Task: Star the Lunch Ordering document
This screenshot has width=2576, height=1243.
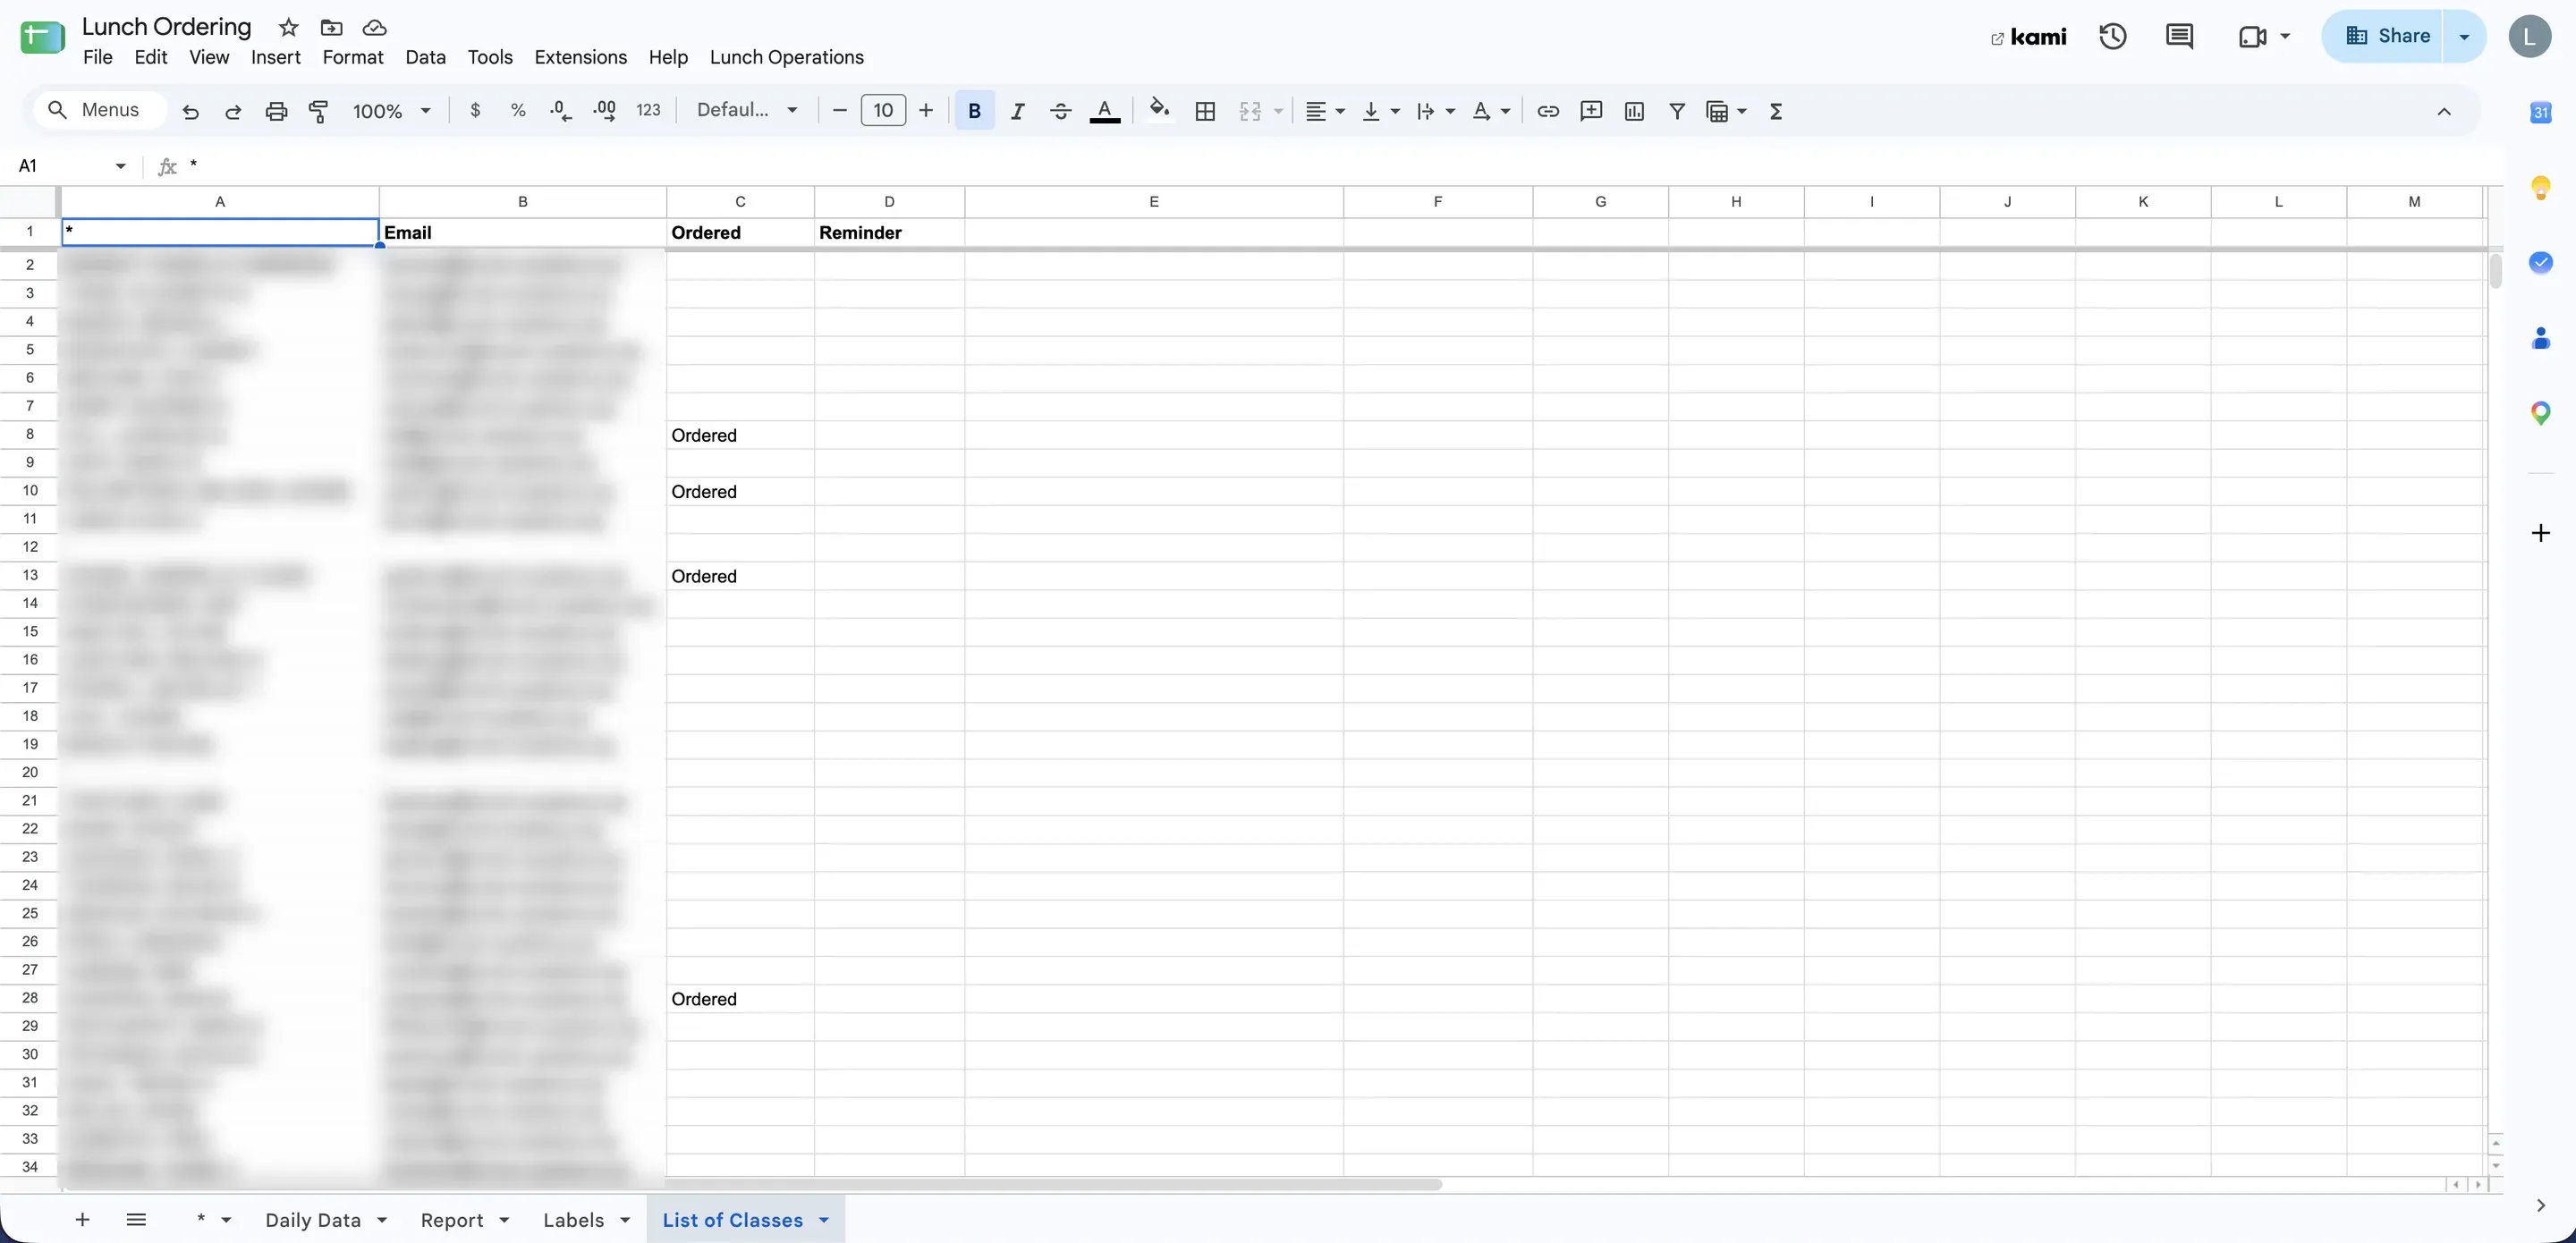Action: click(289, 27)
